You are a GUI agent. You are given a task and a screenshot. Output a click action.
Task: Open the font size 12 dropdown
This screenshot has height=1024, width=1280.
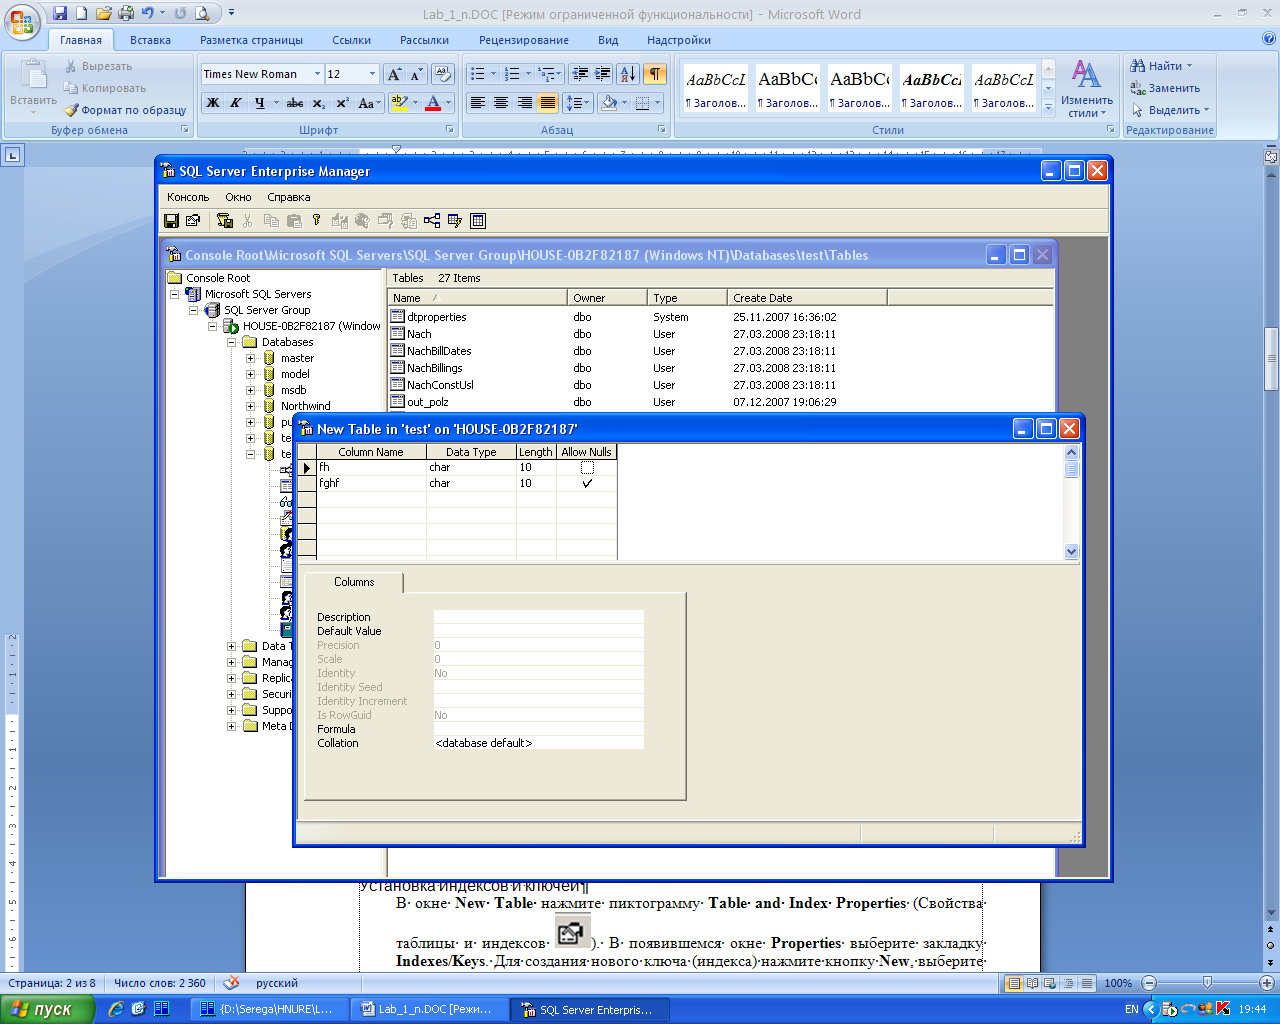click(x=372, y=74)
